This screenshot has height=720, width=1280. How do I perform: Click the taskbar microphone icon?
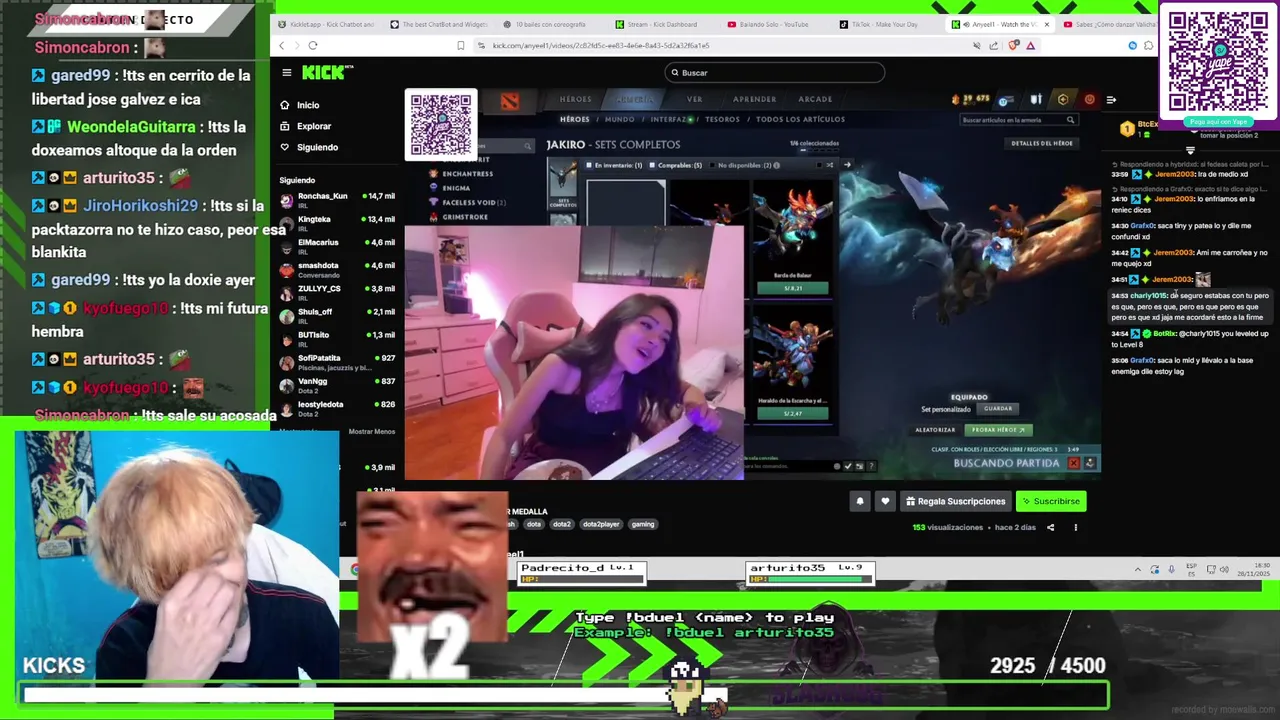coord(1171,569)
